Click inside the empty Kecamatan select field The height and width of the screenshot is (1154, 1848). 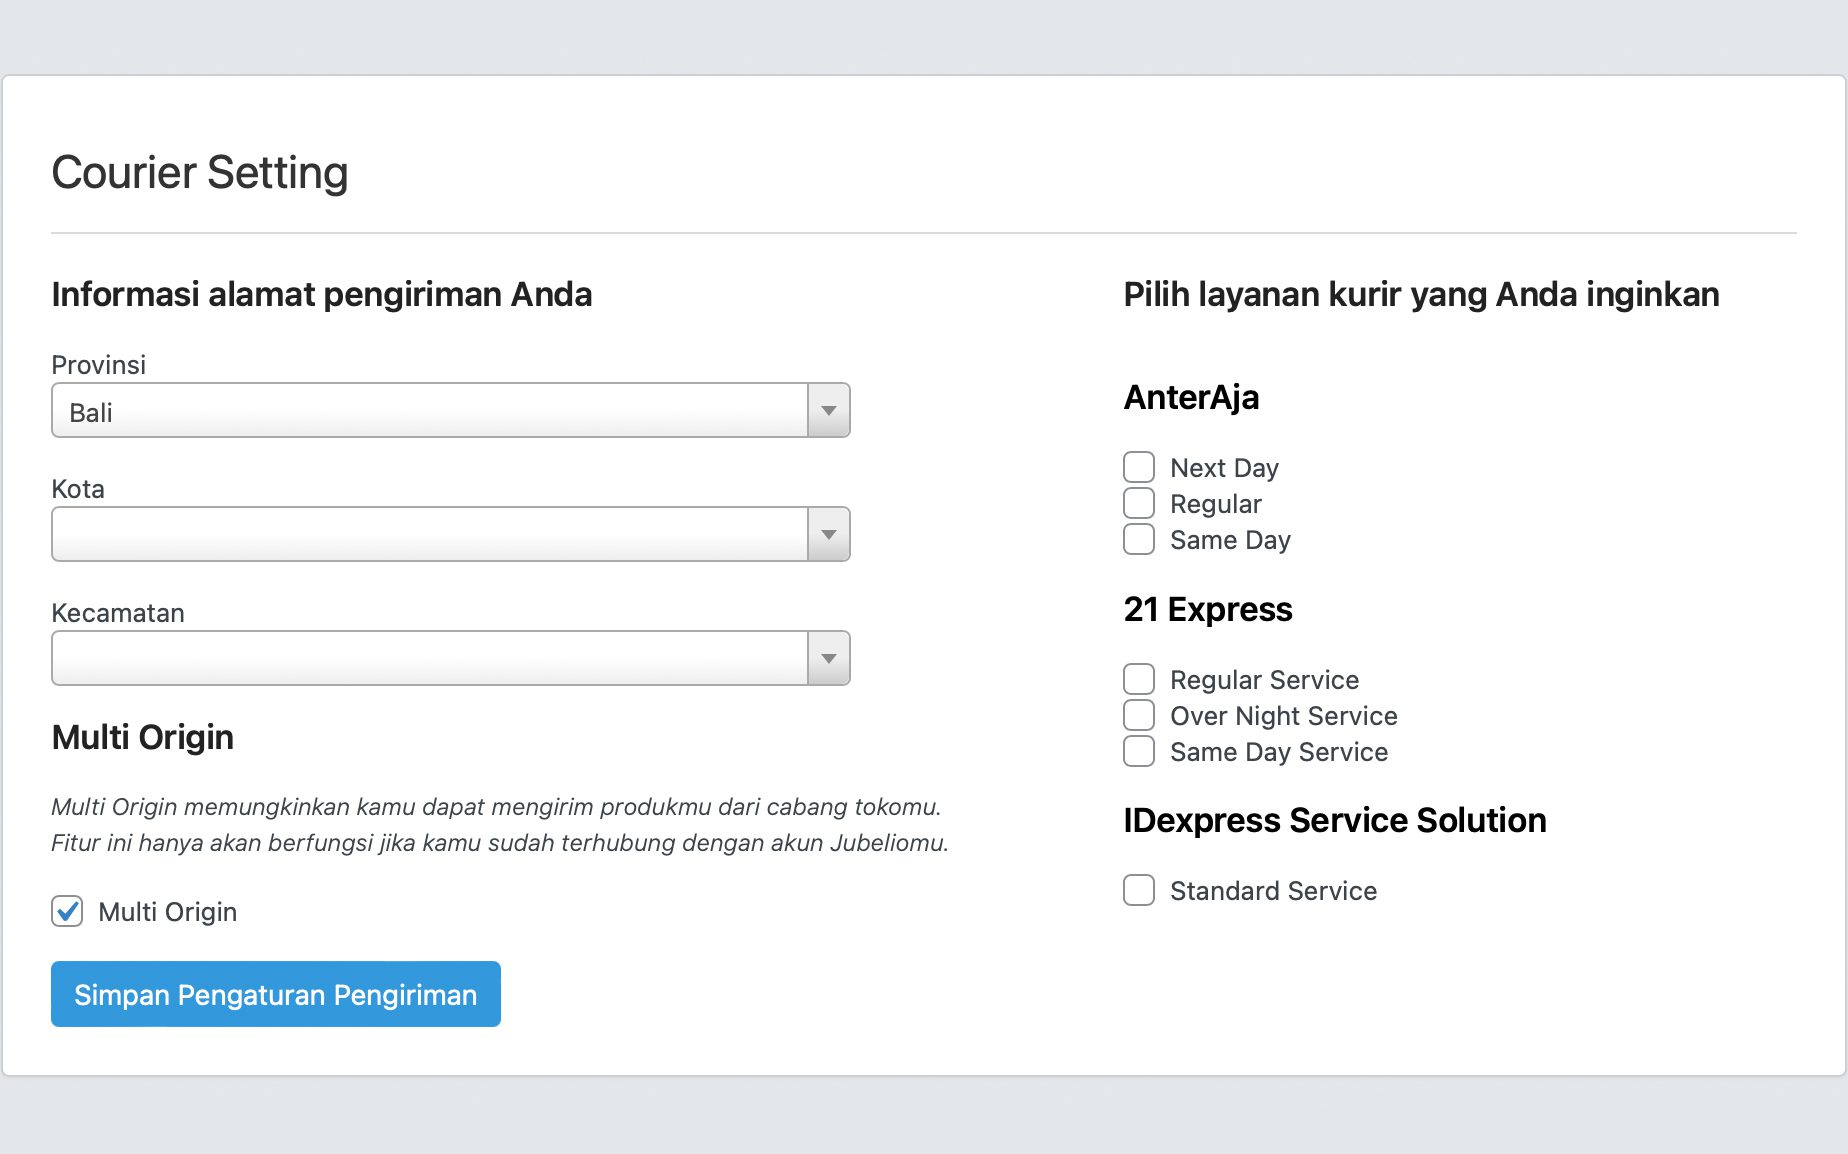[x=430, y=659]
